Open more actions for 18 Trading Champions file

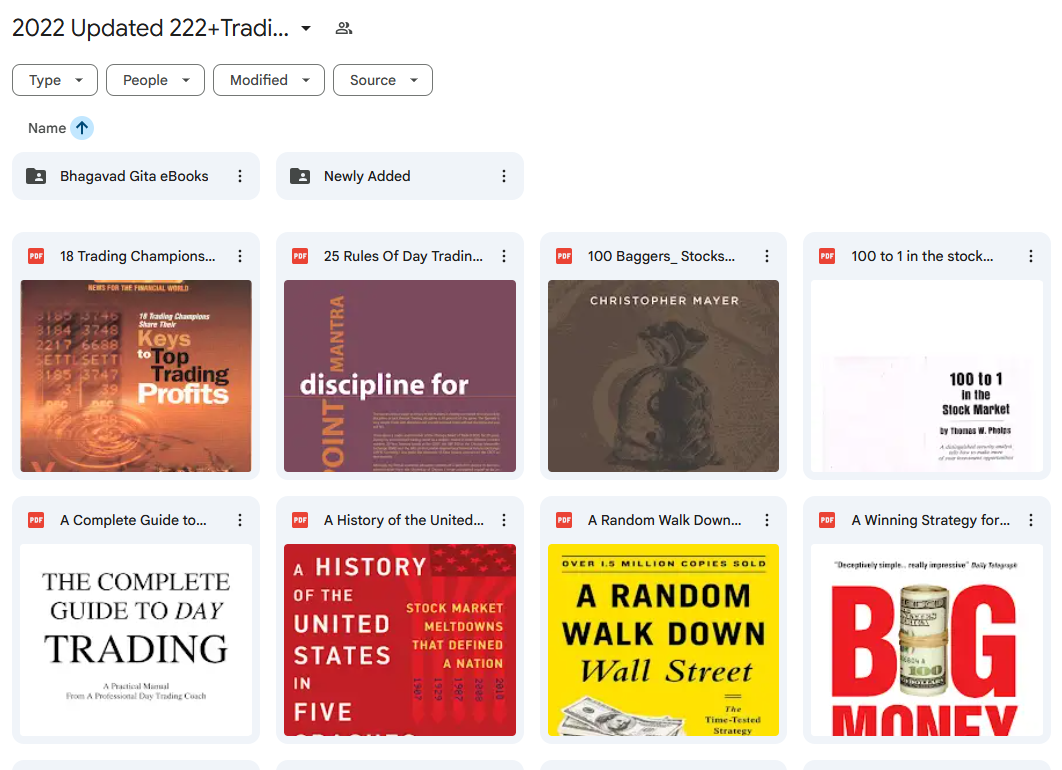coord(240,256)
